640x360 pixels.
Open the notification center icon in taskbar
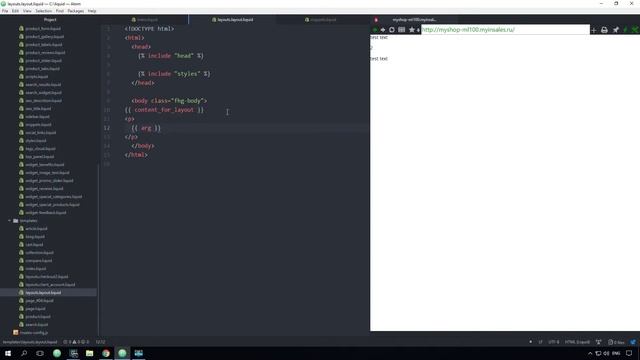click(629, 353)
